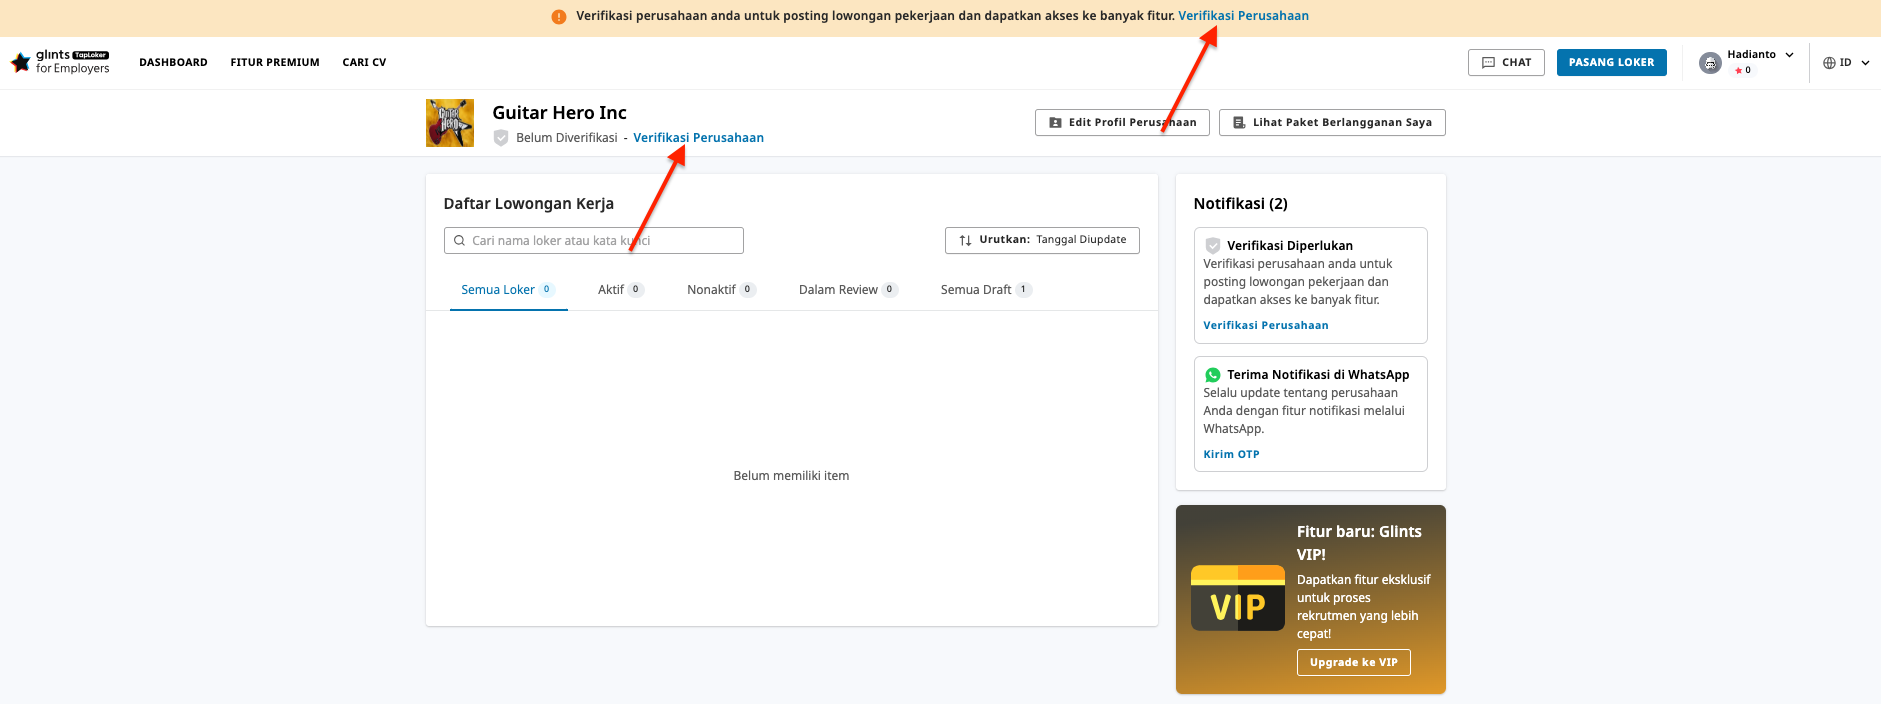The image size is (1881, 704).
Task: Click the VIP badge image
Action: click(1238, 598)
